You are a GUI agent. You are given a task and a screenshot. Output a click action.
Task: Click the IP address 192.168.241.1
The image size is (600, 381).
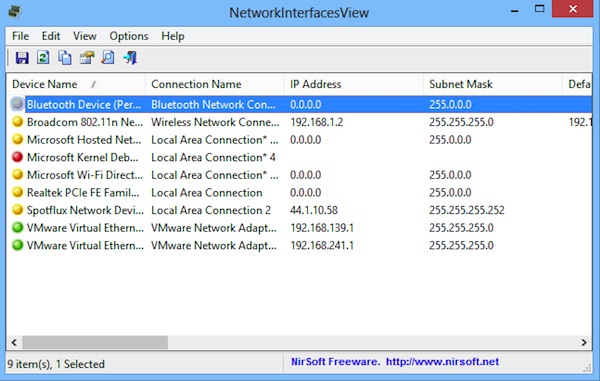coord(322,245)
